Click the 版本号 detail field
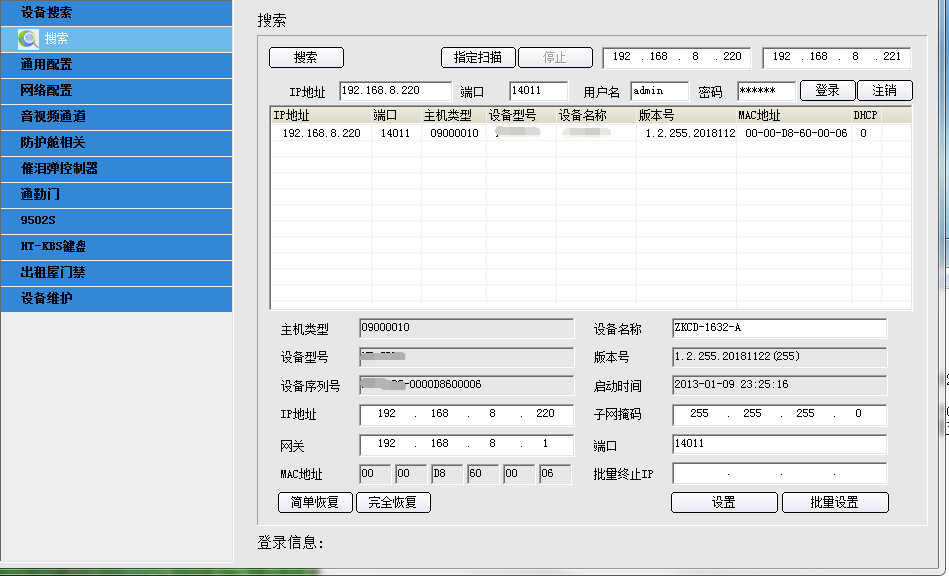949x576 pixels. coord(780,358)
